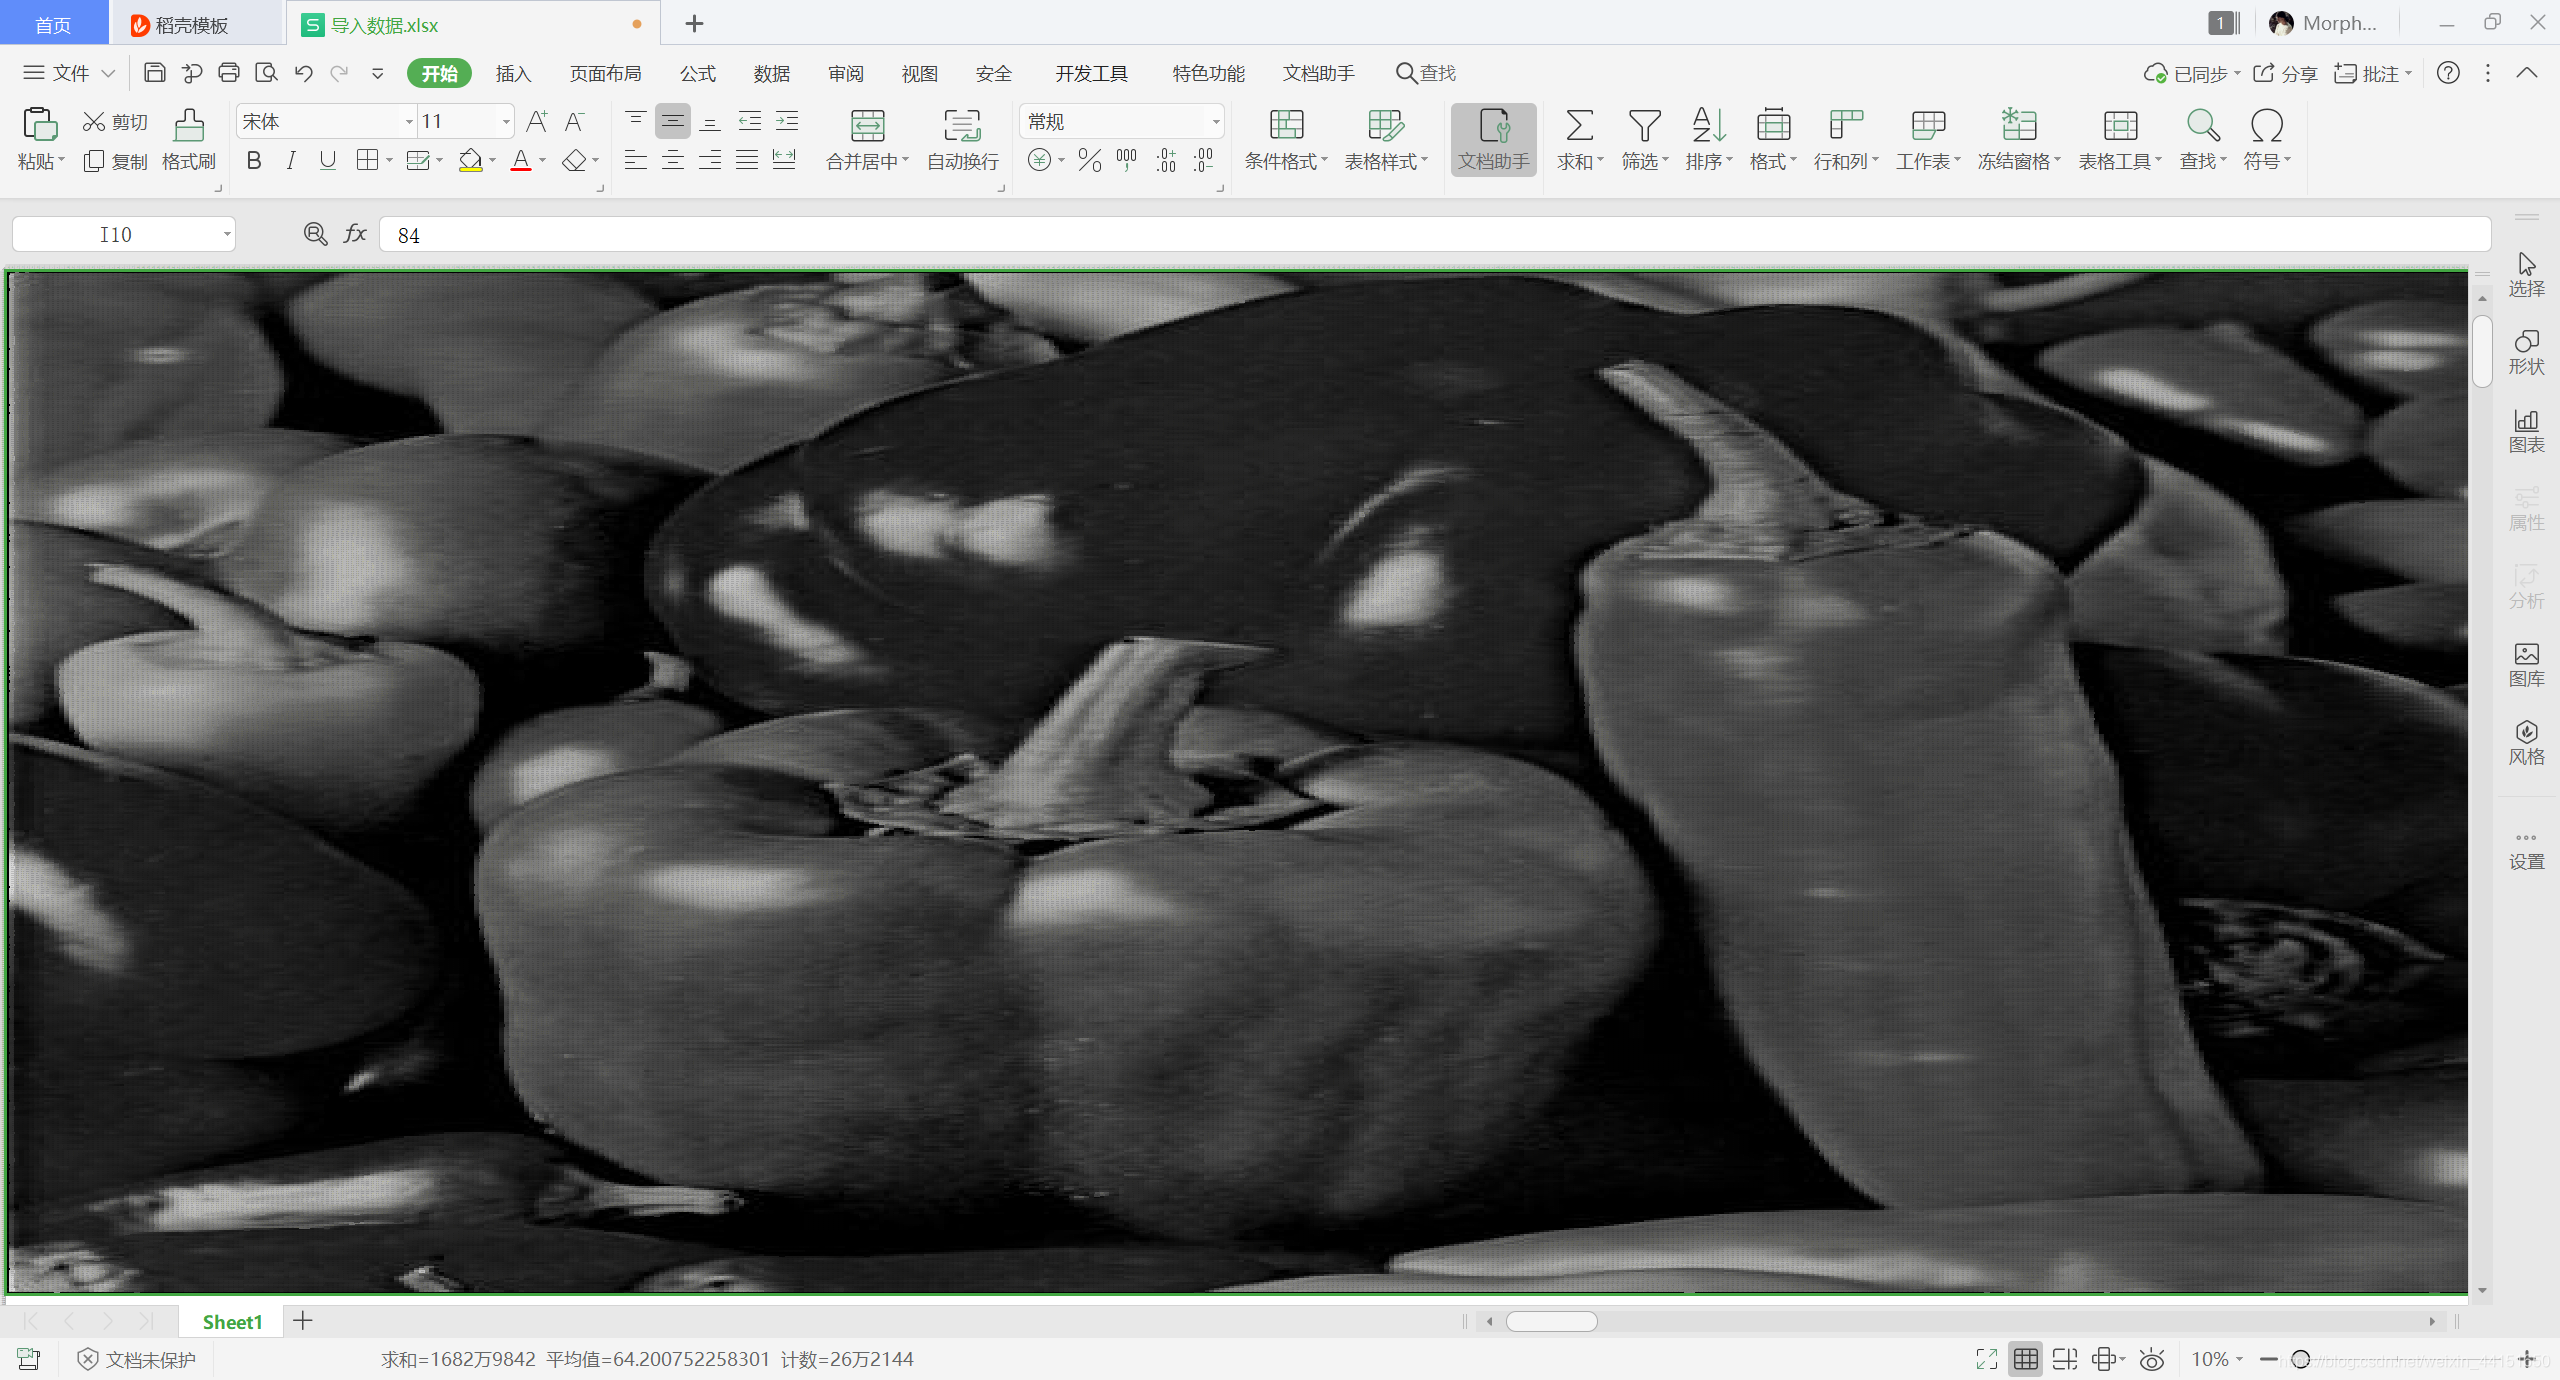
Task: Click the Merge and Center icon
Action: (866, 127)
